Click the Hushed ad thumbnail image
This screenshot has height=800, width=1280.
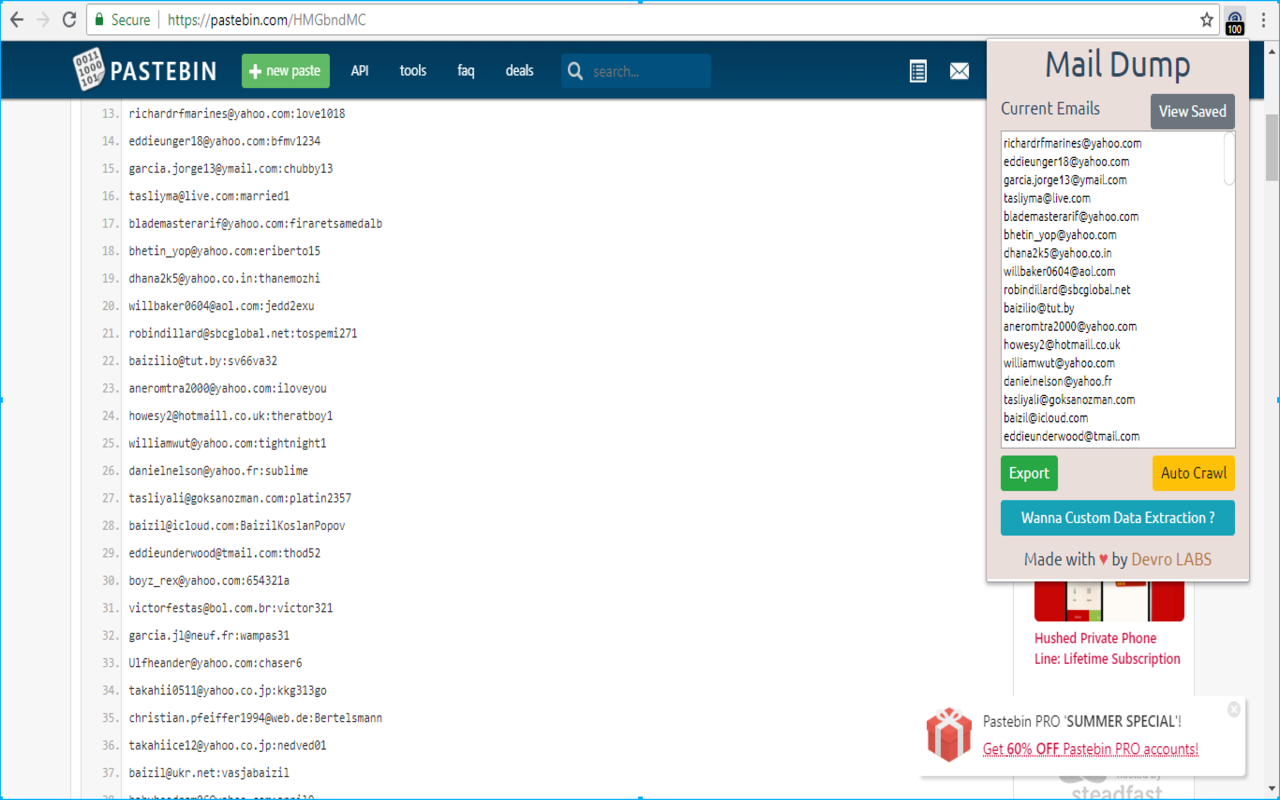[1109, 601]
